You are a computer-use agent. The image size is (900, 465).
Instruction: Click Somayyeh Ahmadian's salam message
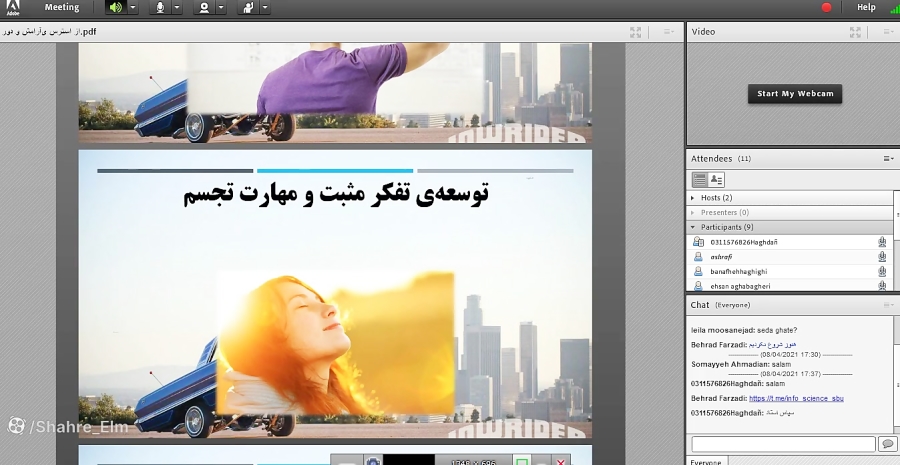[740, 365]
